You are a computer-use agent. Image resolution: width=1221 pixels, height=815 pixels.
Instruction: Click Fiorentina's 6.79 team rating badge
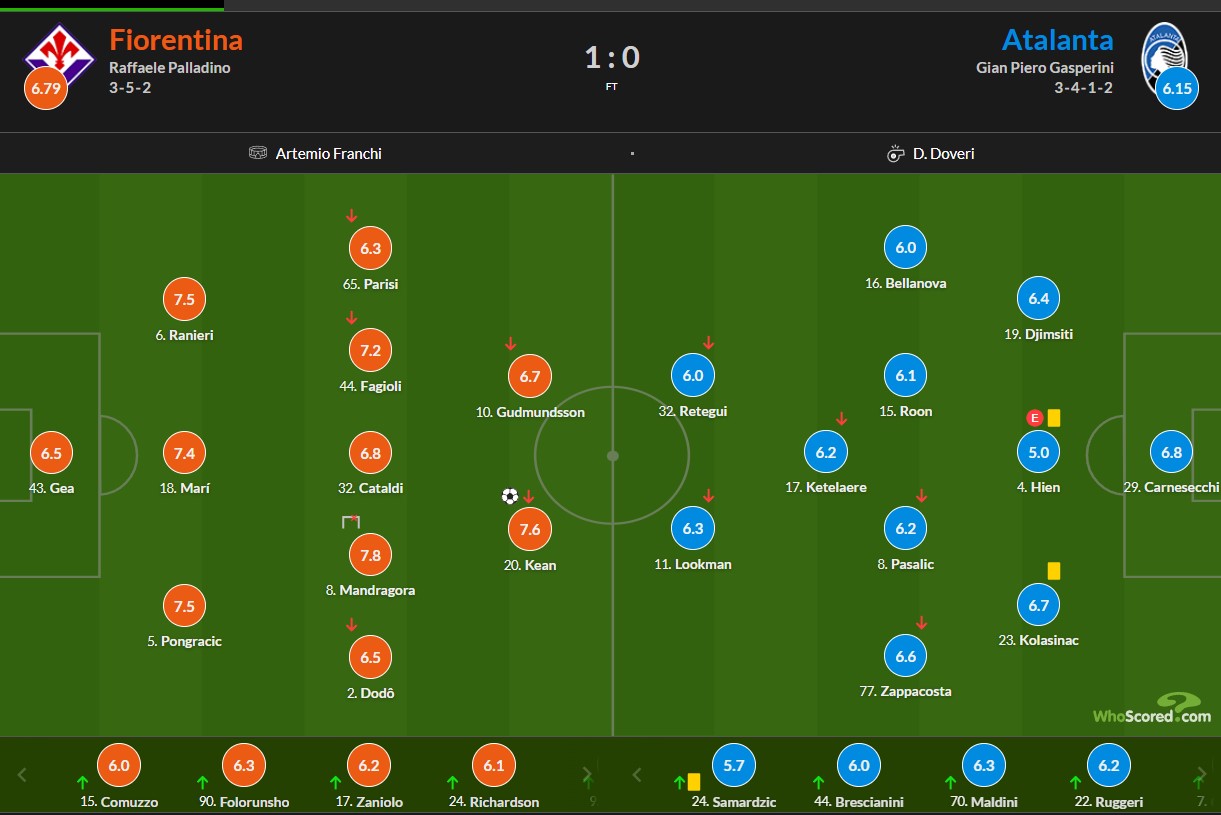[46, 88]
